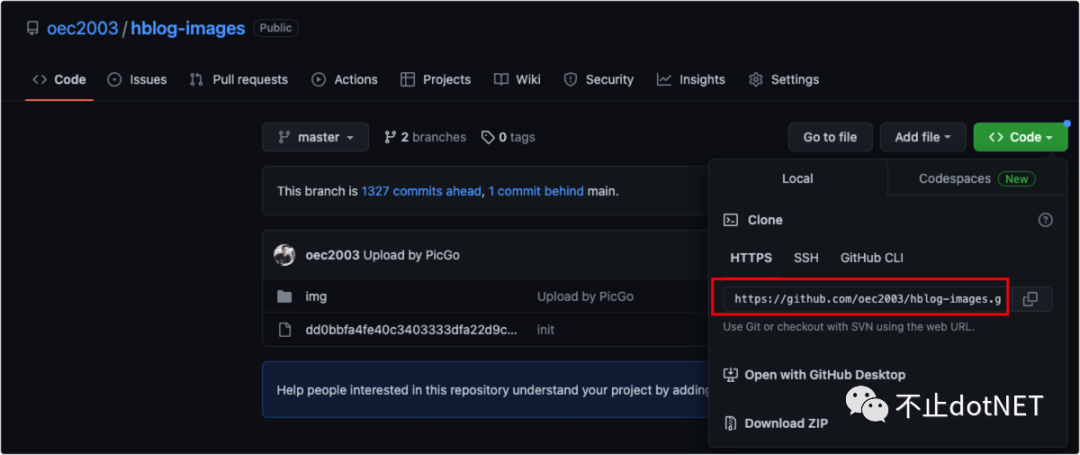
Task: Click the oec2003 avatar thumbnail
Action: point(284,255)
